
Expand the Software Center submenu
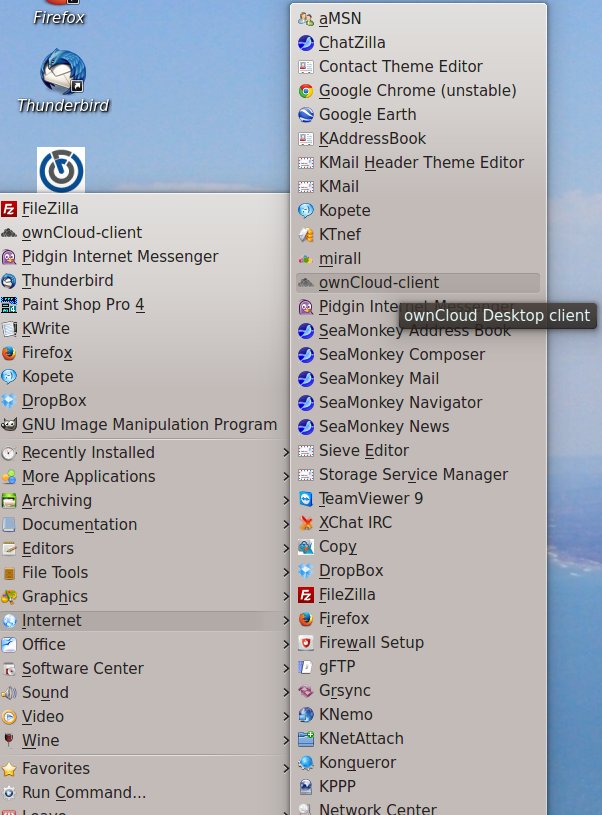pyautogui.click(x=145, y=669)
